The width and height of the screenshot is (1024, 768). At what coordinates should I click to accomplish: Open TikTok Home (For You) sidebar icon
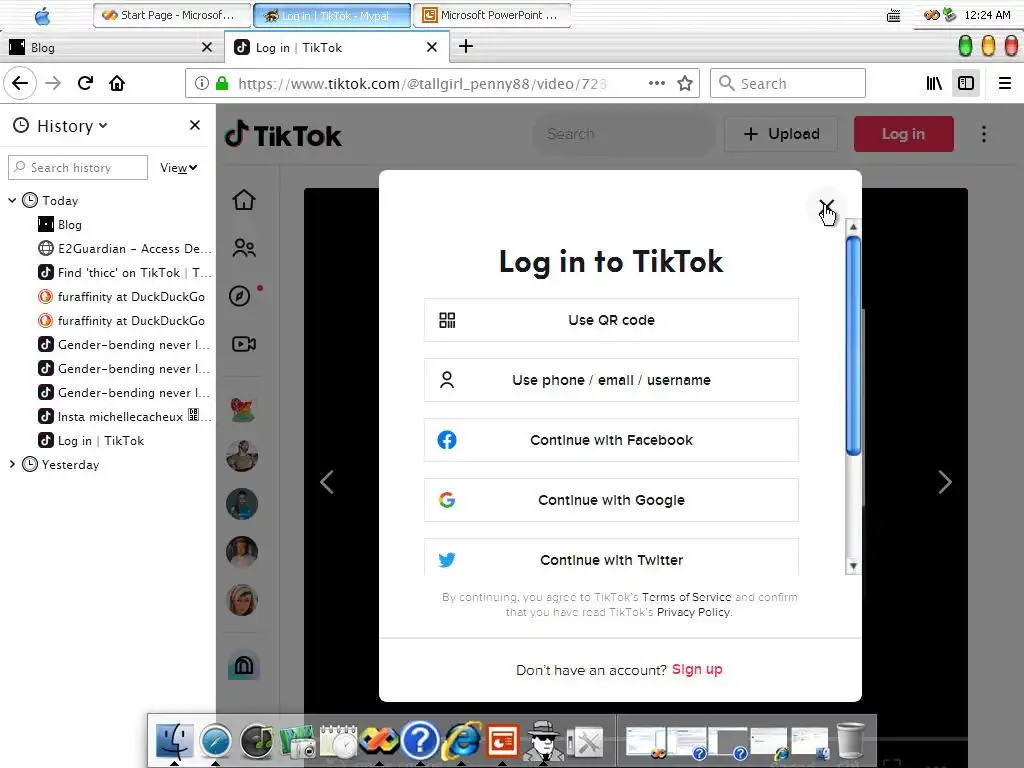(244, 199)
